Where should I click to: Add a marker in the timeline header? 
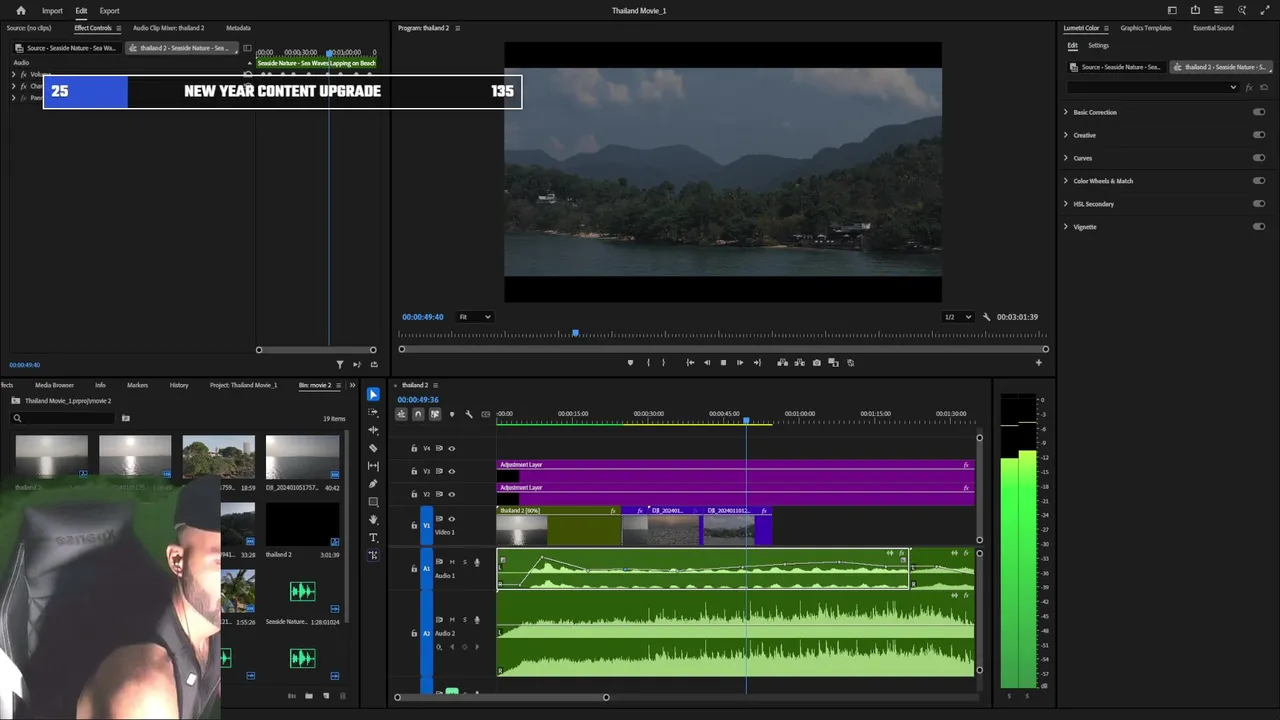[452, 414]
